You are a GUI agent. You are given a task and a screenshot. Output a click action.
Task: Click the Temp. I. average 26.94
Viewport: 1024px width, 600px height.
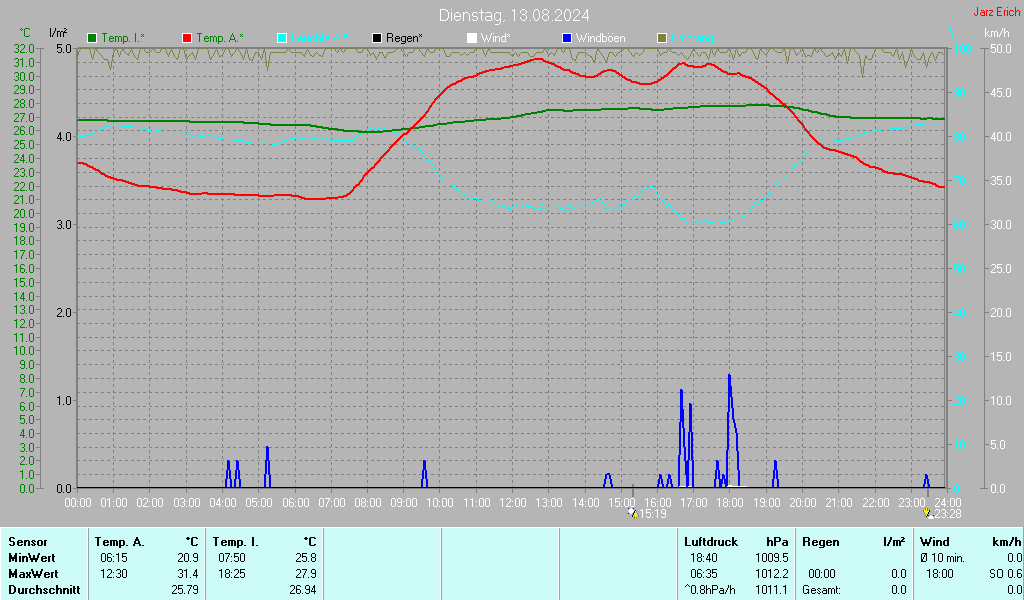click(303, 590)
